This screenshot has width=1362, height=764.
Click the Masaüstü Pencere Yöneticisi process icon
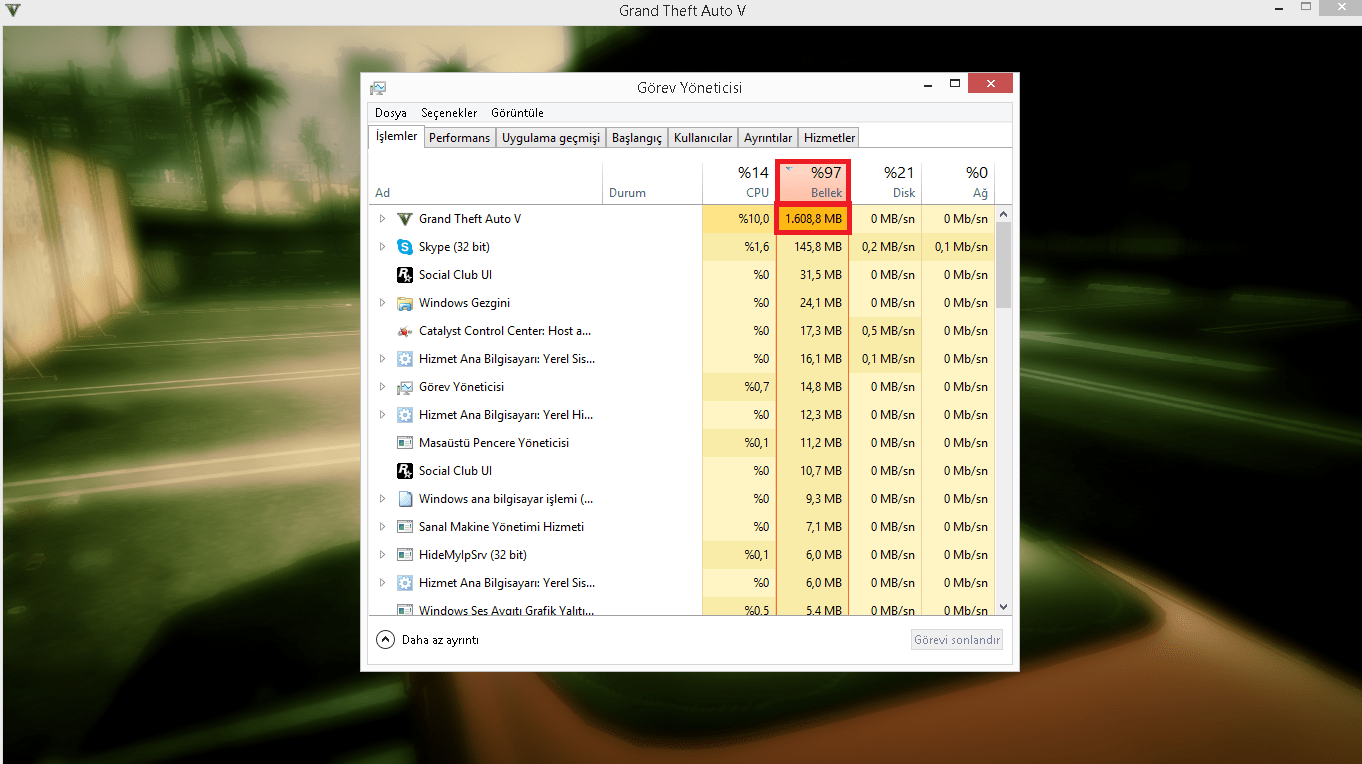coord(405,443)
